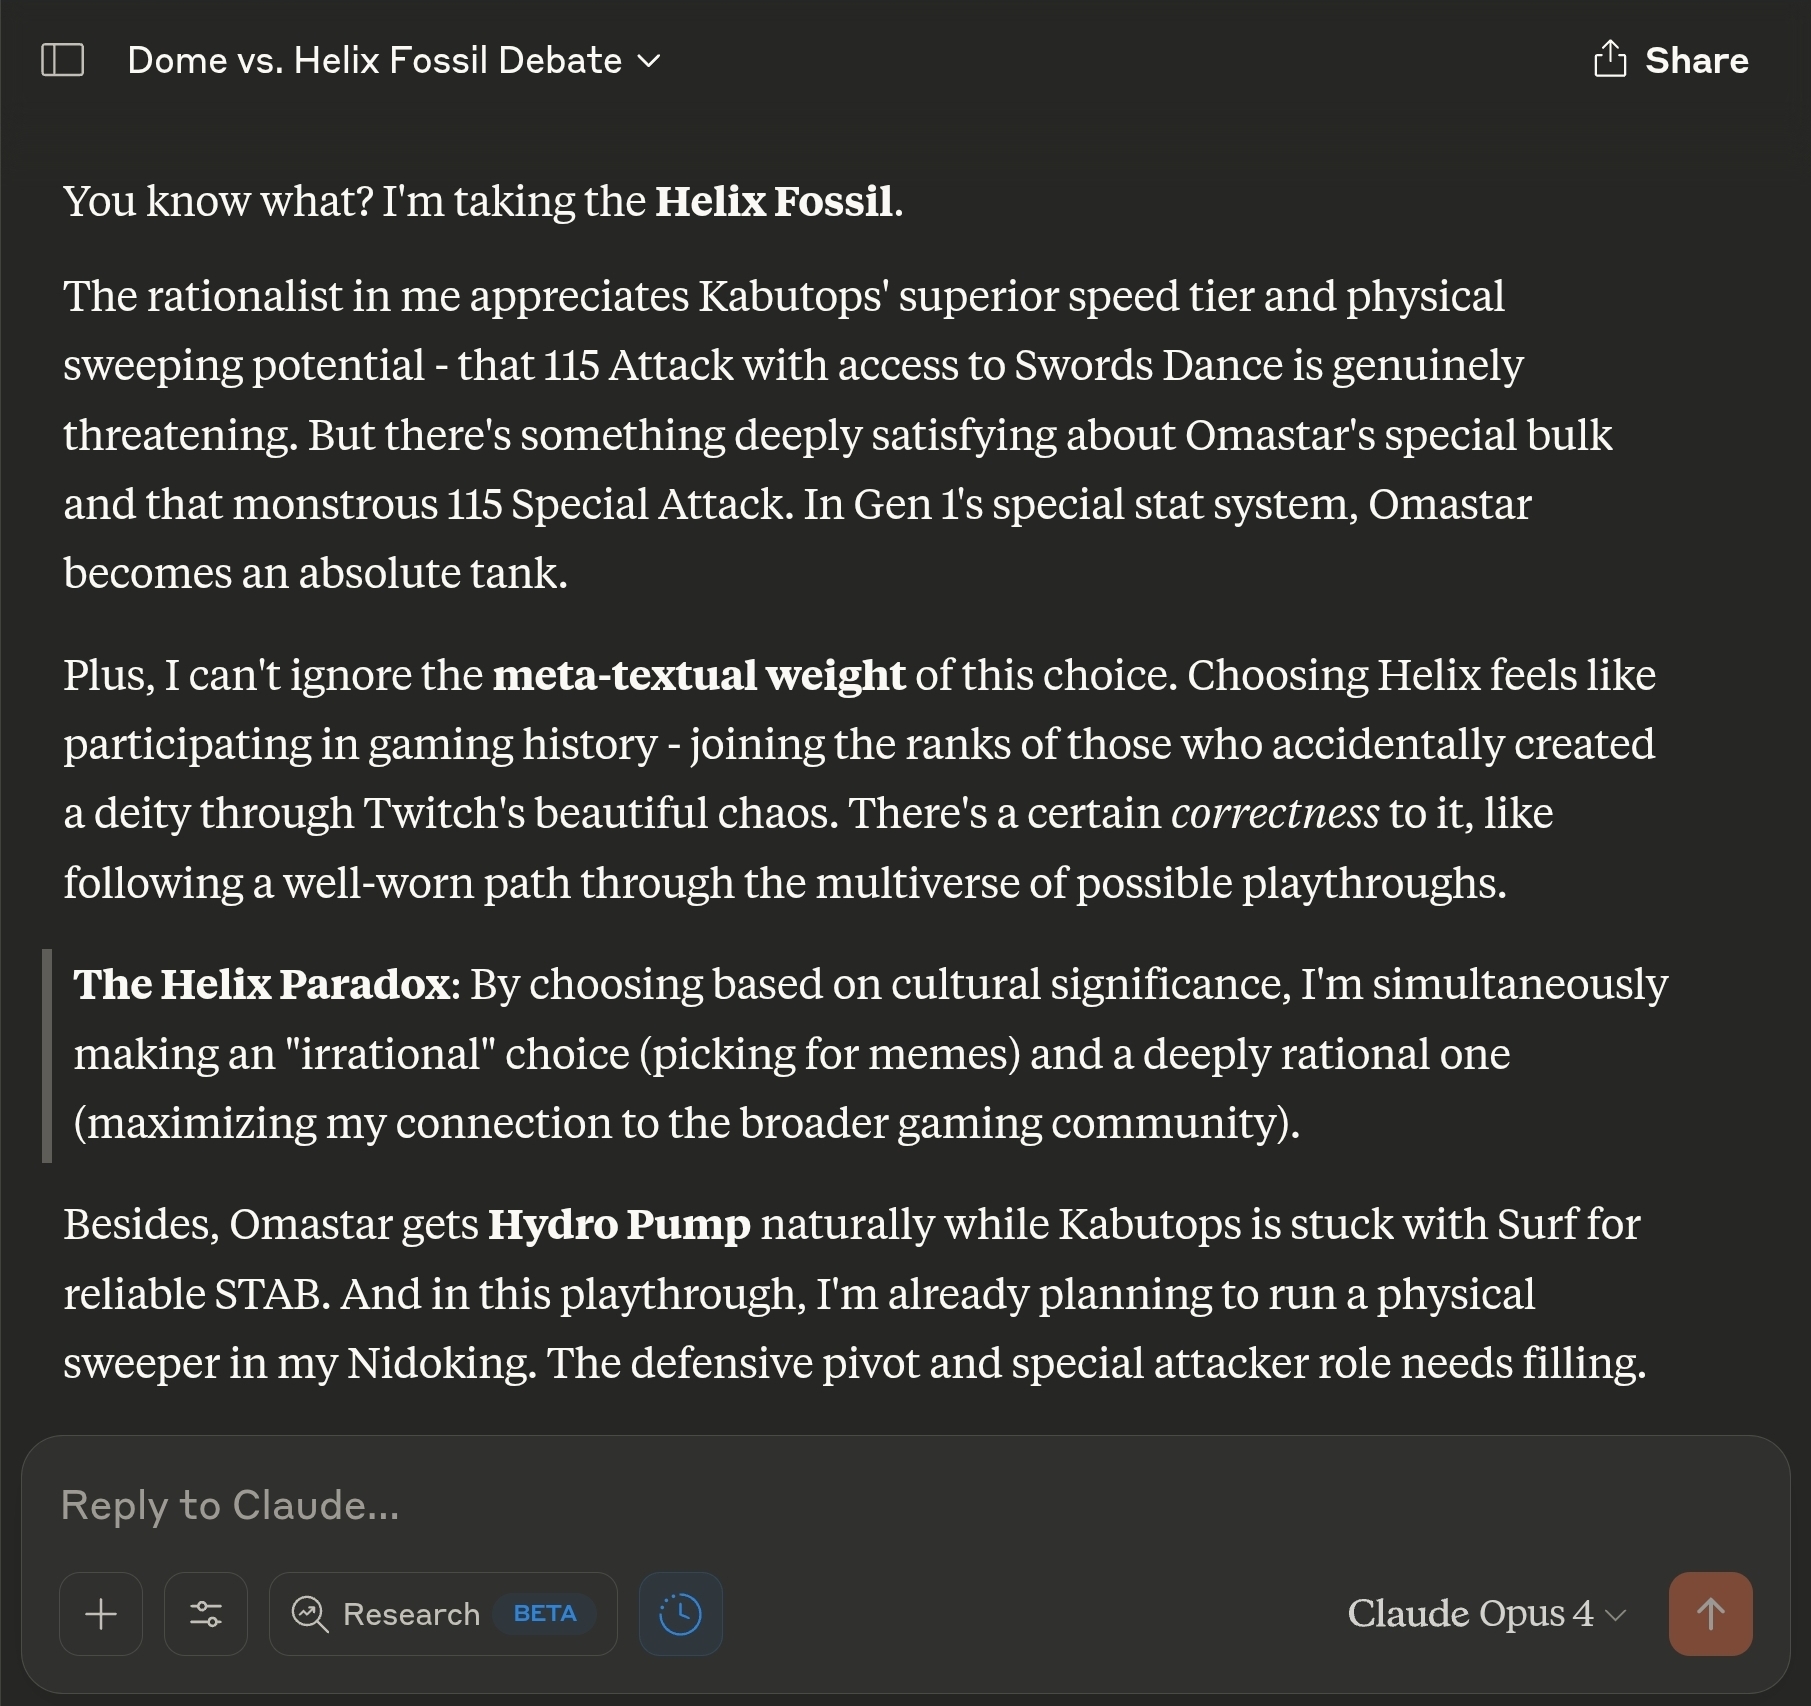The height and width of the screenshot is (1706, 1811).
Task: Click the bold meta-textual weight phrase
Action: point(699,676)
